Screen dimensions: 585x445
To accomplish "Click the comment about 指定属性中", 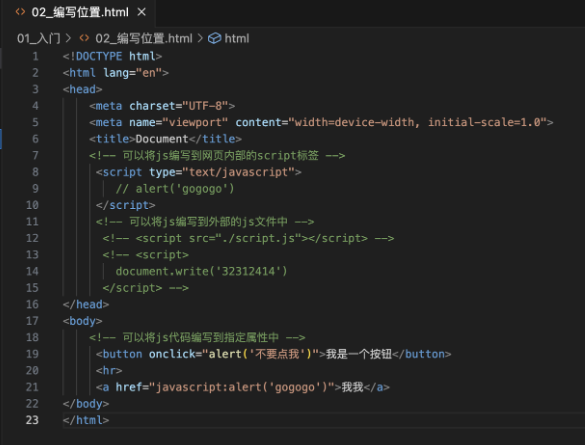I will coord(197,338).
